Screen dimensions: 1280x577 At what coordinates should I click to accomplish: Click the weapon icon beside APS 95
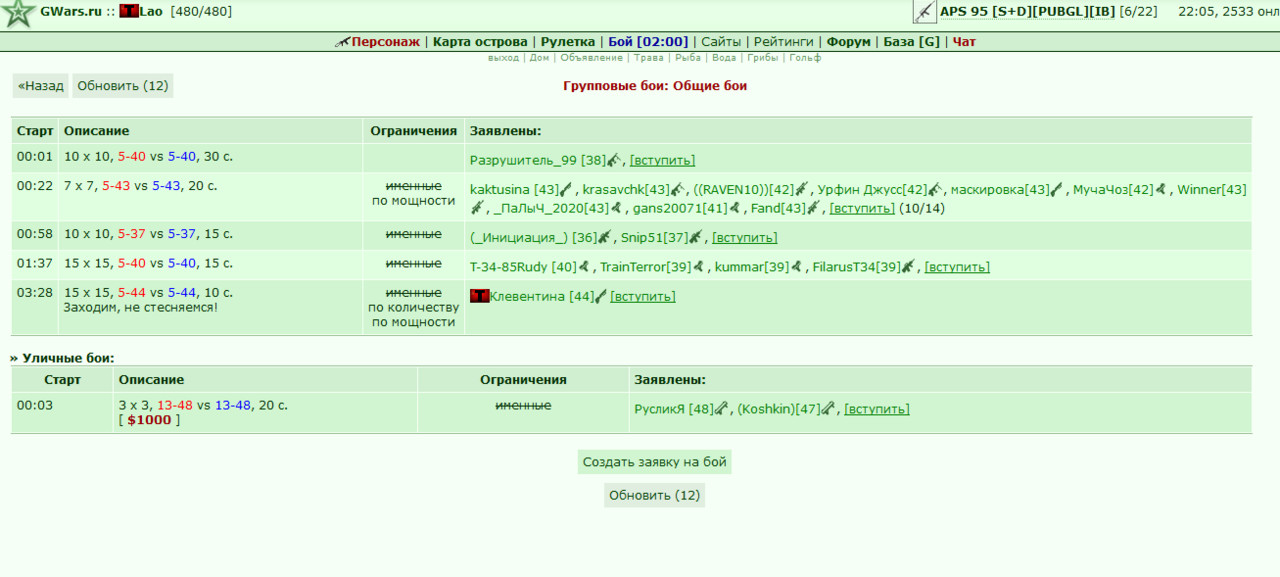click(x=924, y=12)
